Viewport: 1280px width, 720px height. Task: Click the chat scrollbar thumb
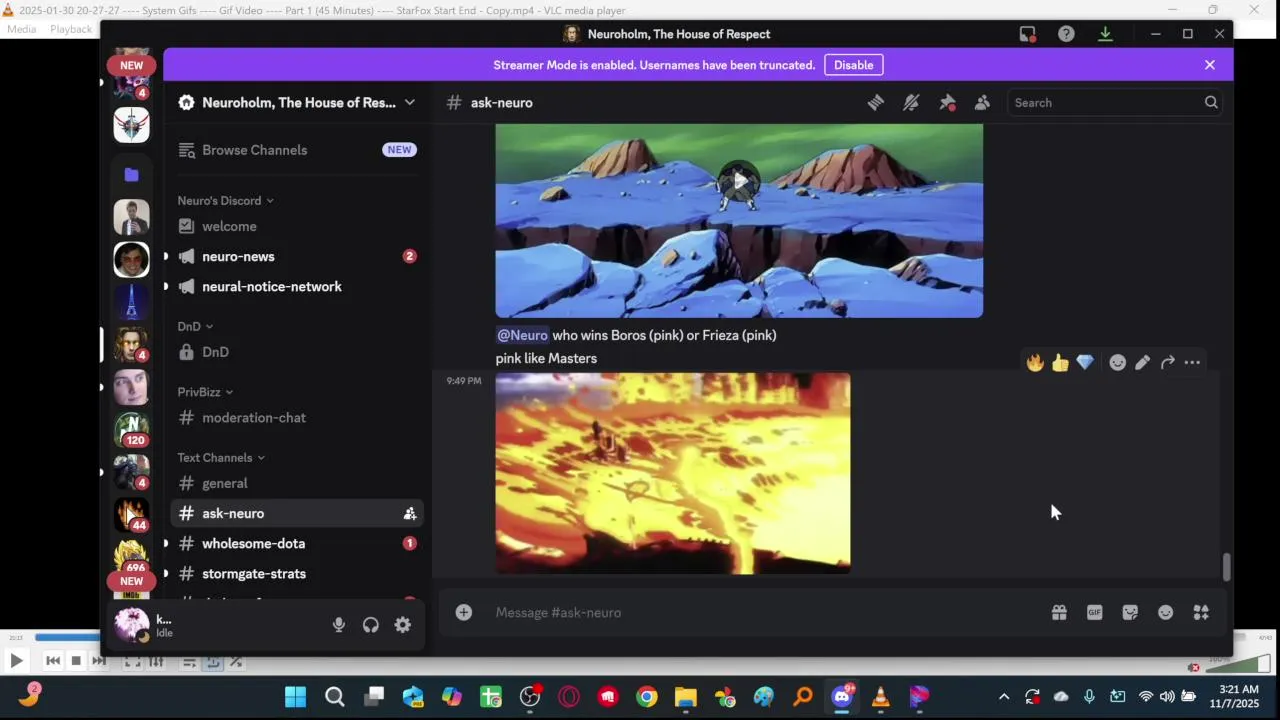point(1227,567)
